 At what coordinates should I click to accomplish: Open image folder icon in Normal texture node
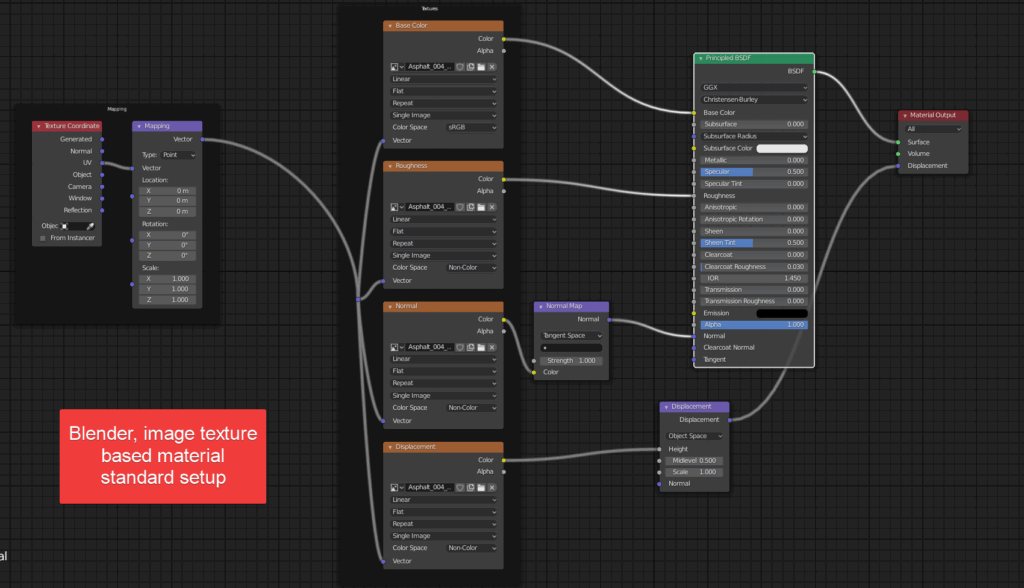(x=481, y=347)
